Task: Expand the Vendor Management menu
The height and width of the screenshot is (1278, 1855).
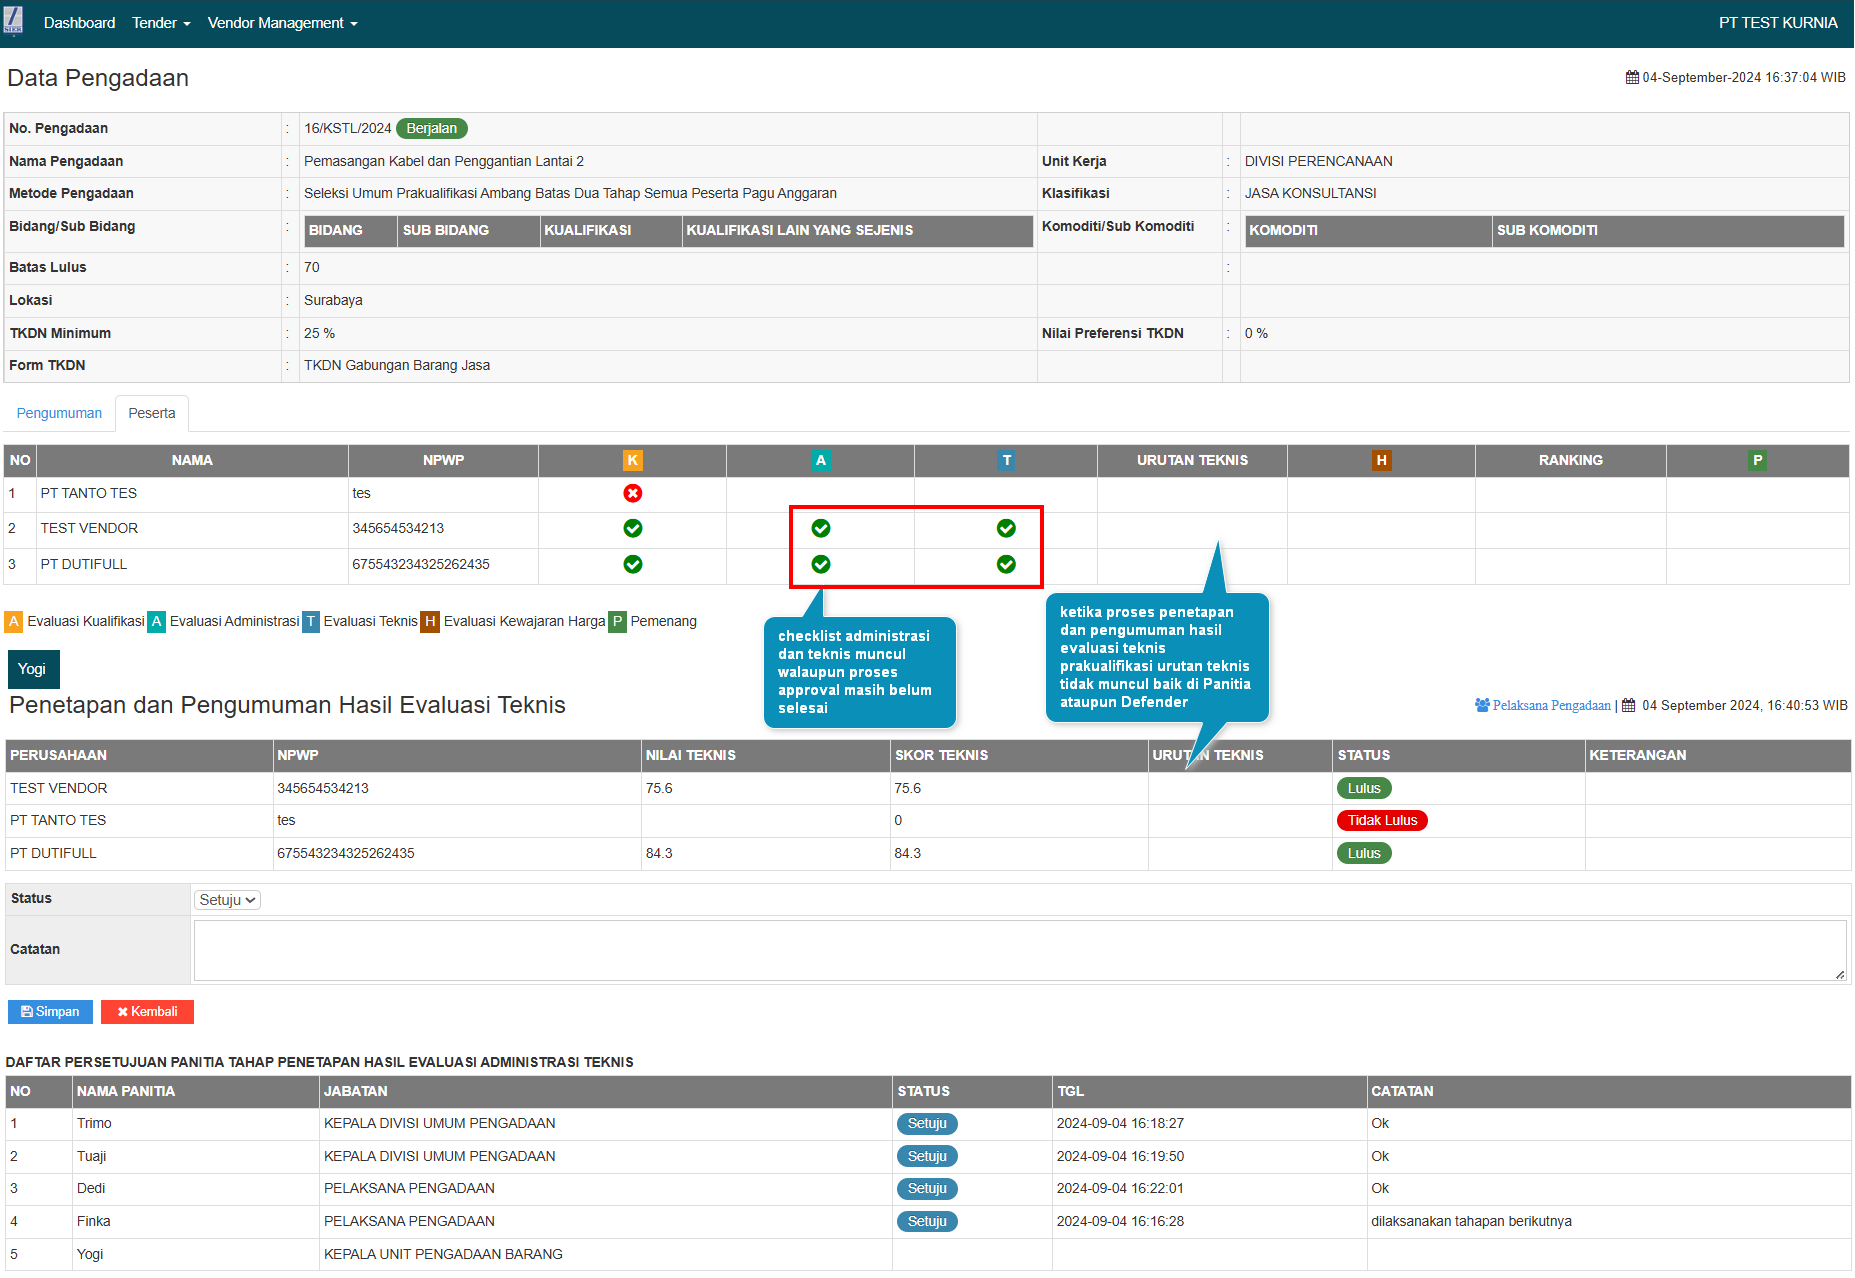Action: click(x=282, y=23)
